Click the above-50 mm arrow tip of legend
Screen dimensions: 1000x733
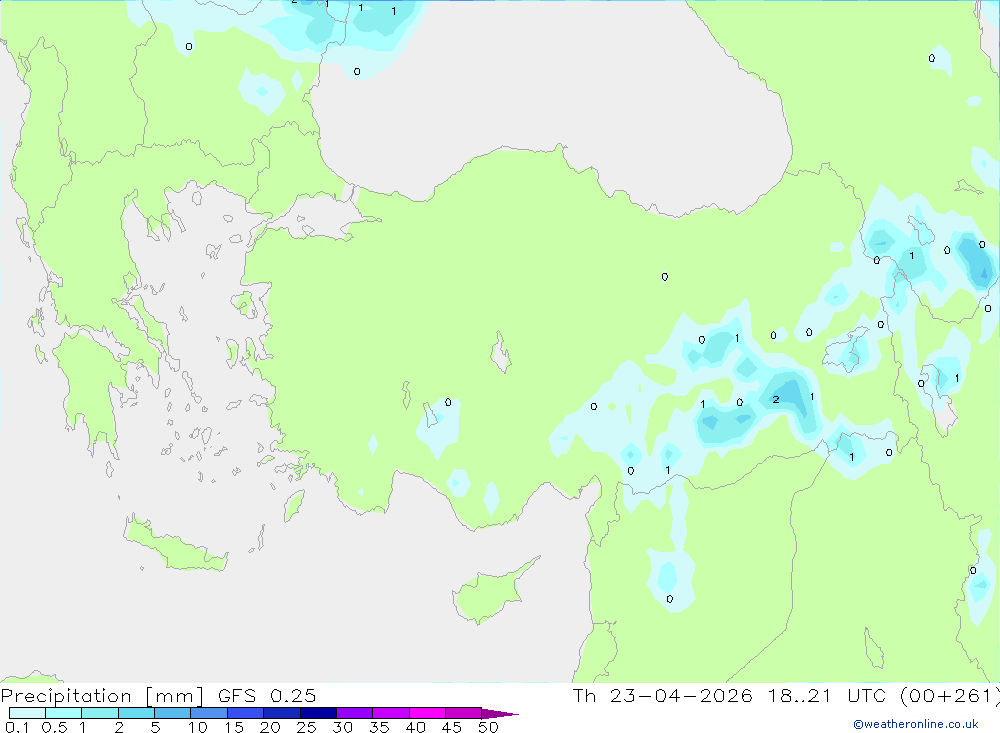[x=500, y=713]
